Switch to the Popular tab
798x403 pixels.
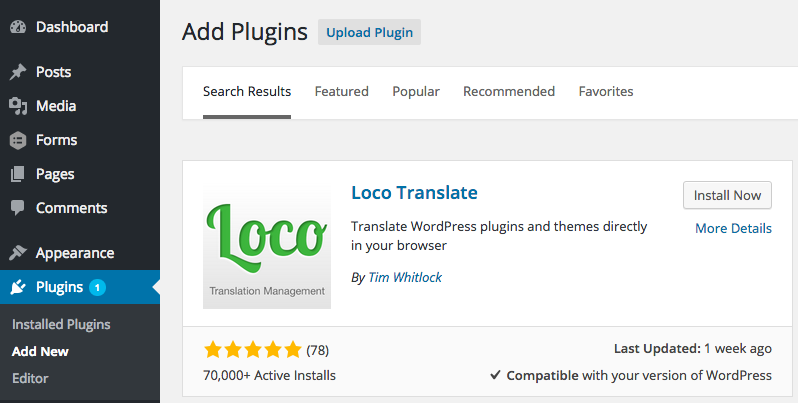click(416, 92)
